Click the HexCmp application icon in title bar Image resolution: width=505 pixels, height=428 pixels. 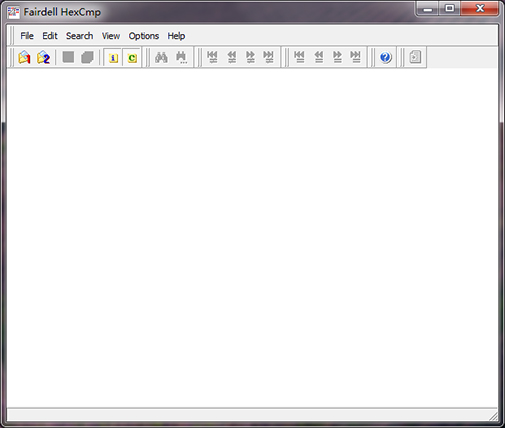tap(14, 12)
